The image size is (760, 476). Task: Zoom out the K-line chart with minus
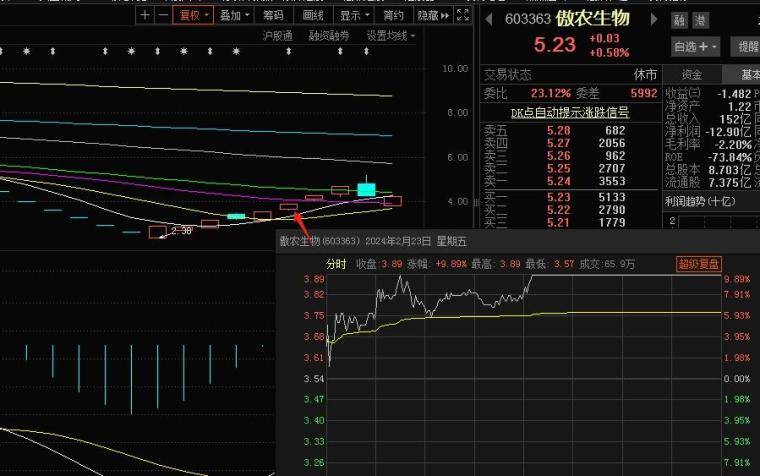pos(163,16)
